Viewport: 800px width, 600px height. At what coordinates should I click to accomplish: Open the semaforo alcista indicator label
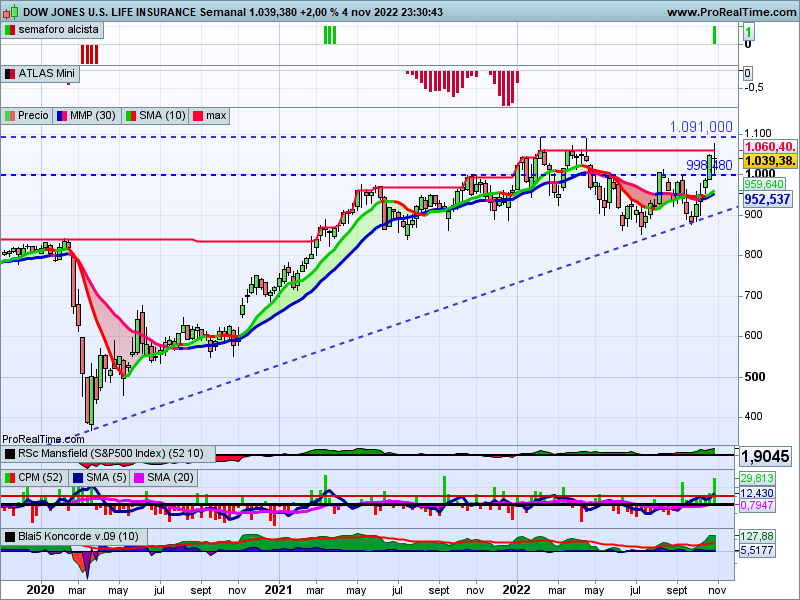pos(58,30)
